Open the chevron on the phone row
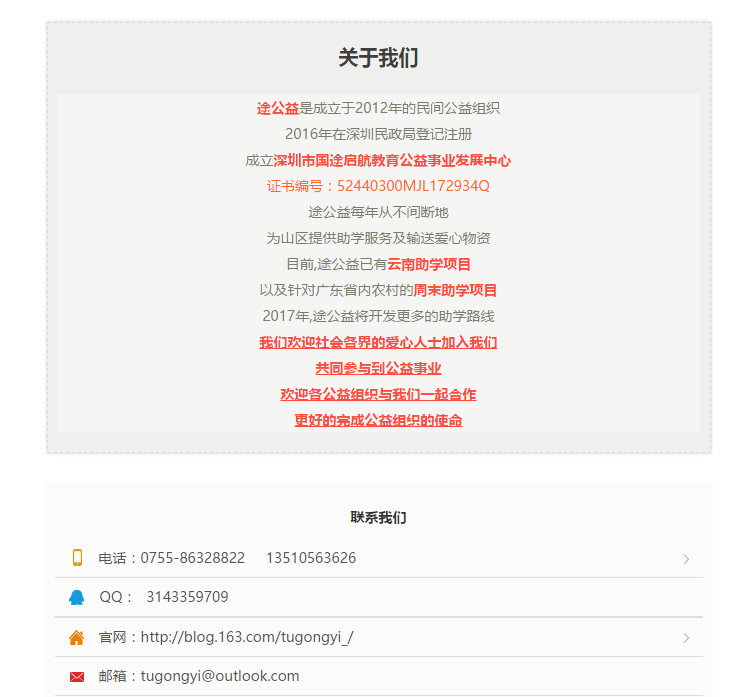The width and height of the screenshot is (738, 697). point(686,559)
